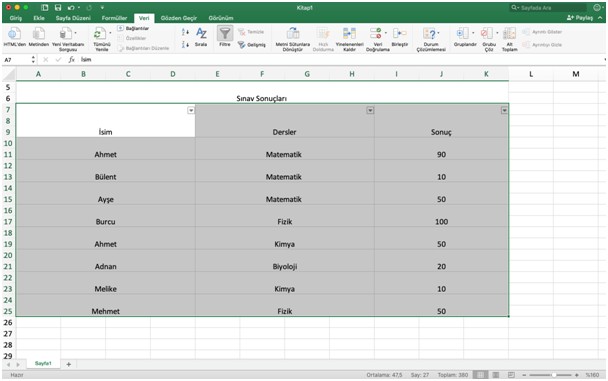Click the fx insert function button
Viewport: 608px width, 381px height.
point(71,60)
